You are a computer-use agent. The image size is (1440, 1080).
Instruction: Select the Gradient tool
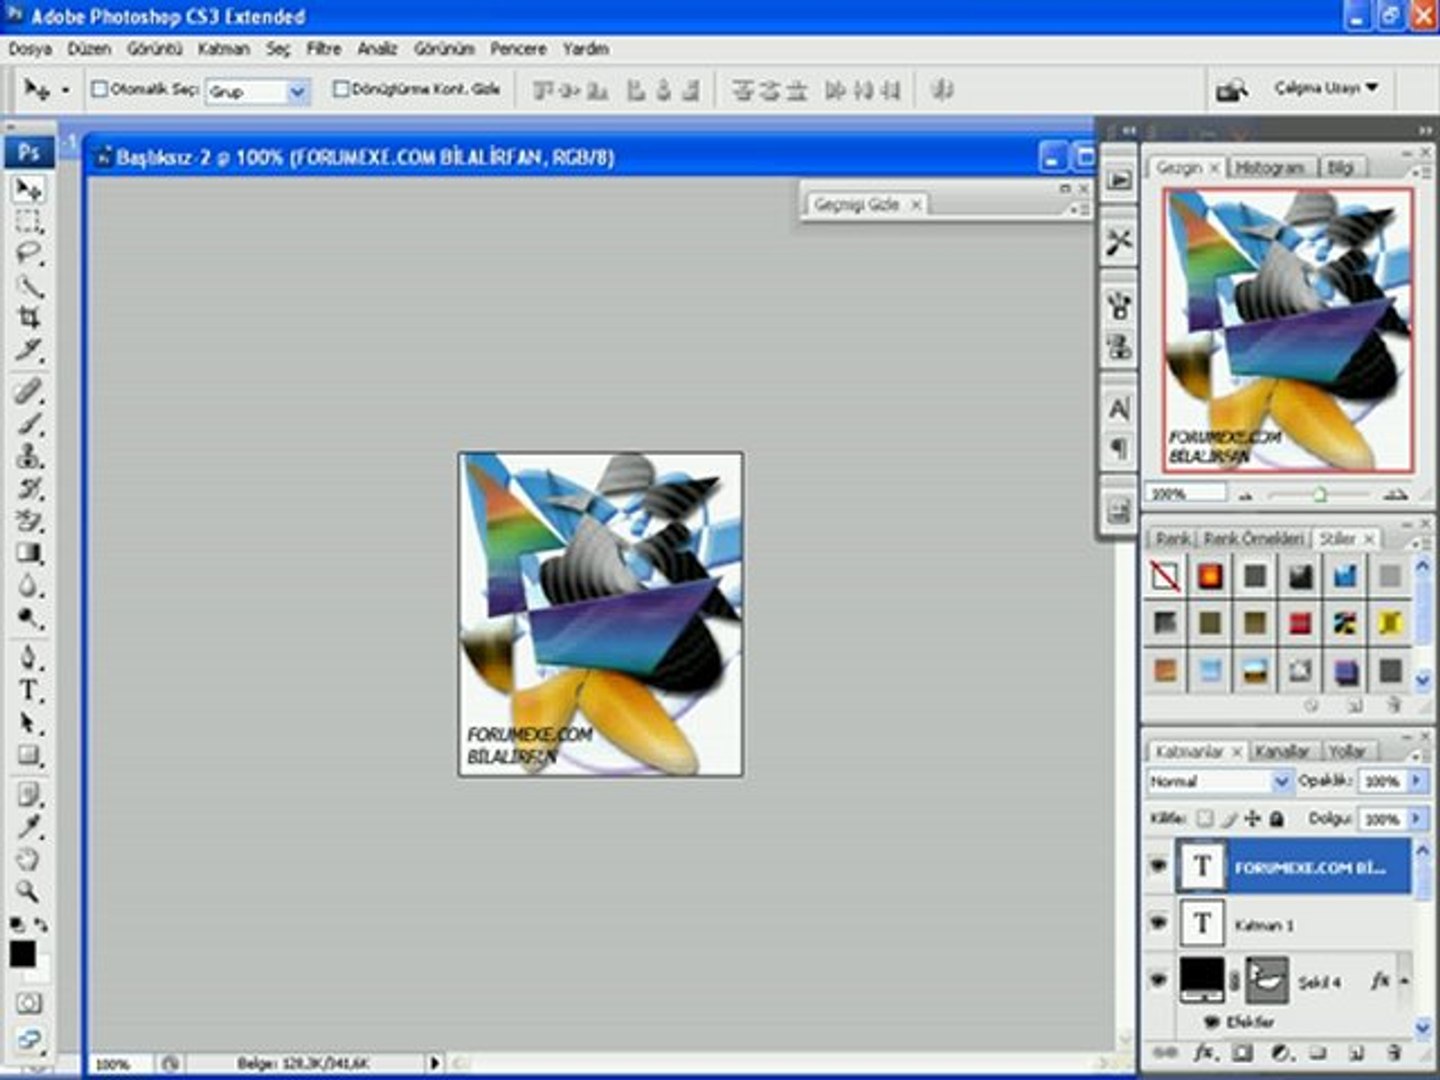[29, 553]
